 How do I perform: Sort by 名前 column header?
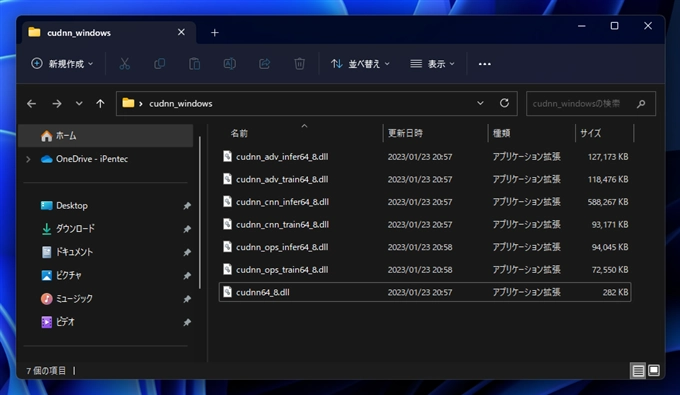(x=239, y=134)
